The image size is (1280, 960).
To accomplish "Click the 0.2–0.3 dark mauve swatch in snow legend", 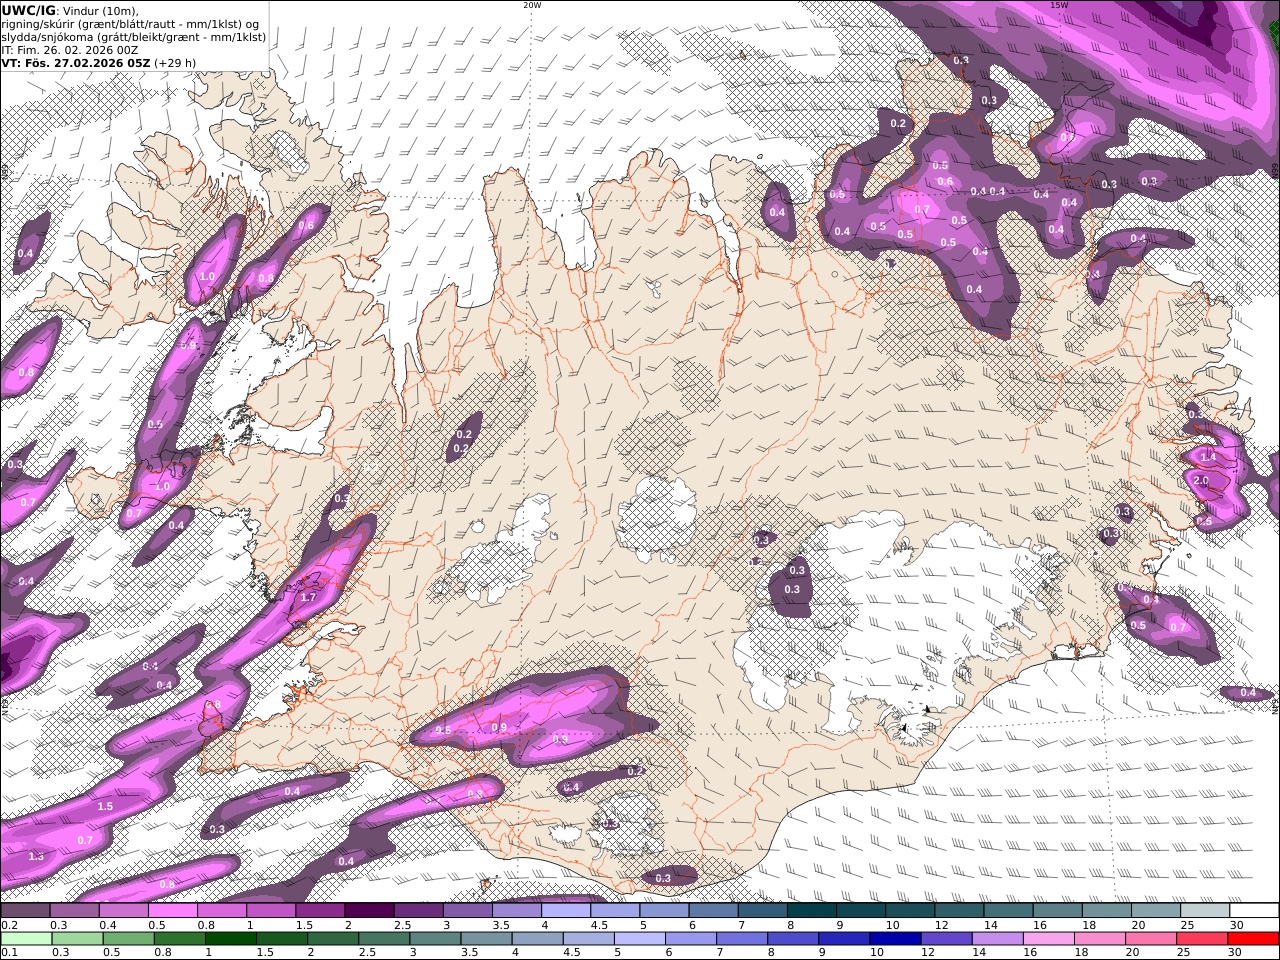I will click(x=25, y=910).
